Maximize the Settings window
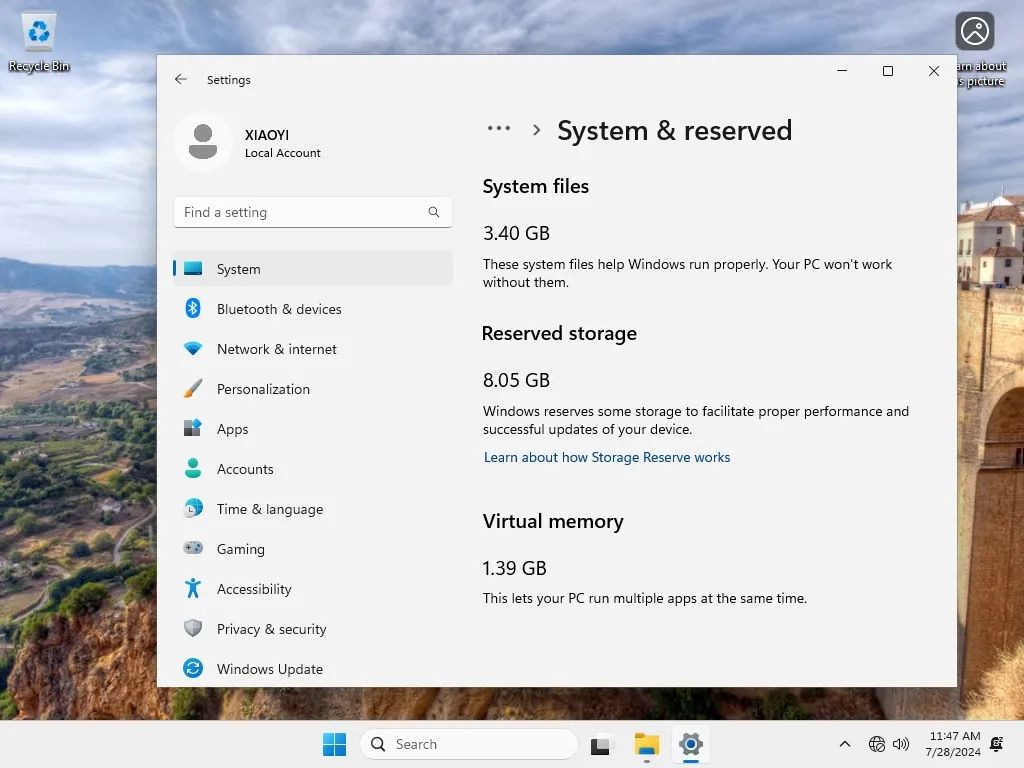Viewport: 1024px width, 768px height. (888, 71)
